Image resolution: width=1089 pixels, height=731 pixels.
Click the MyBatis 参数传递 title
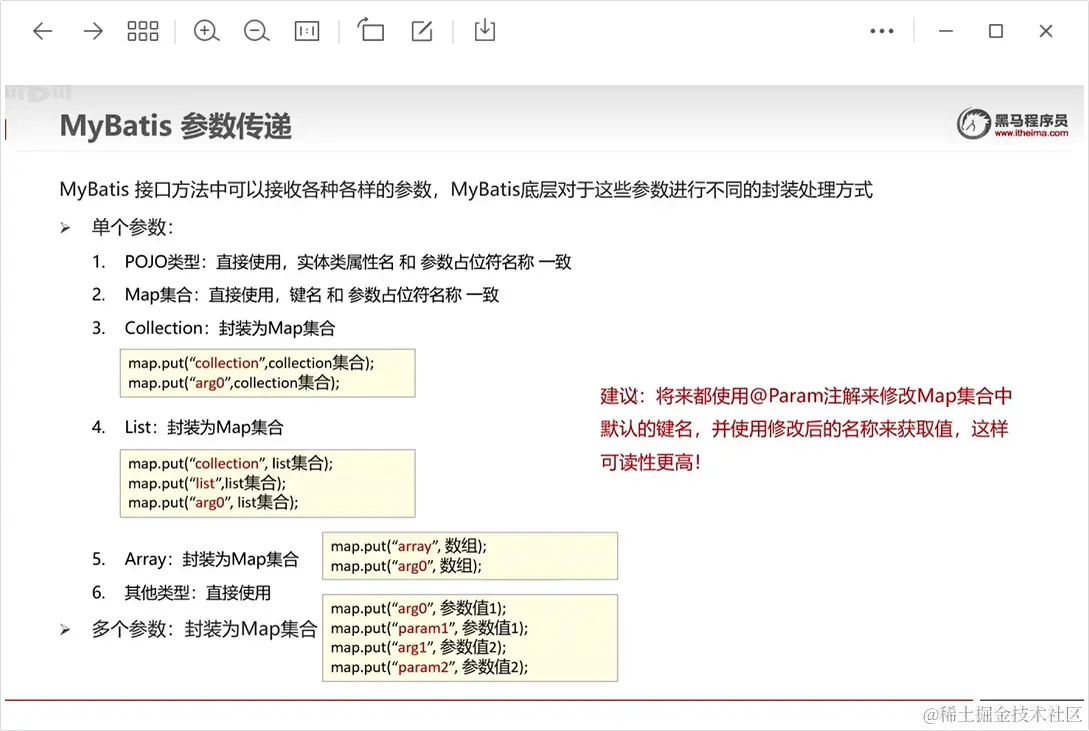176,126
